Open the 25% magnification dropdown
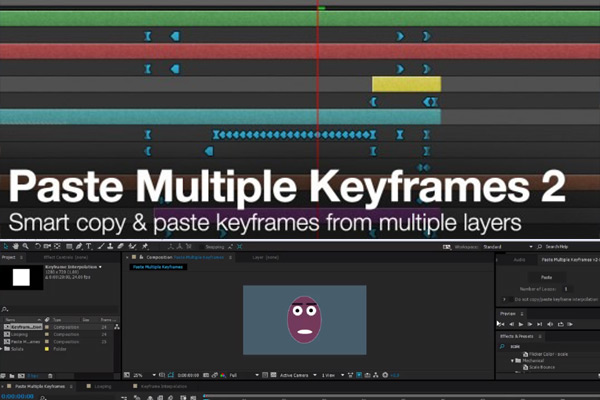 (145, 375)
